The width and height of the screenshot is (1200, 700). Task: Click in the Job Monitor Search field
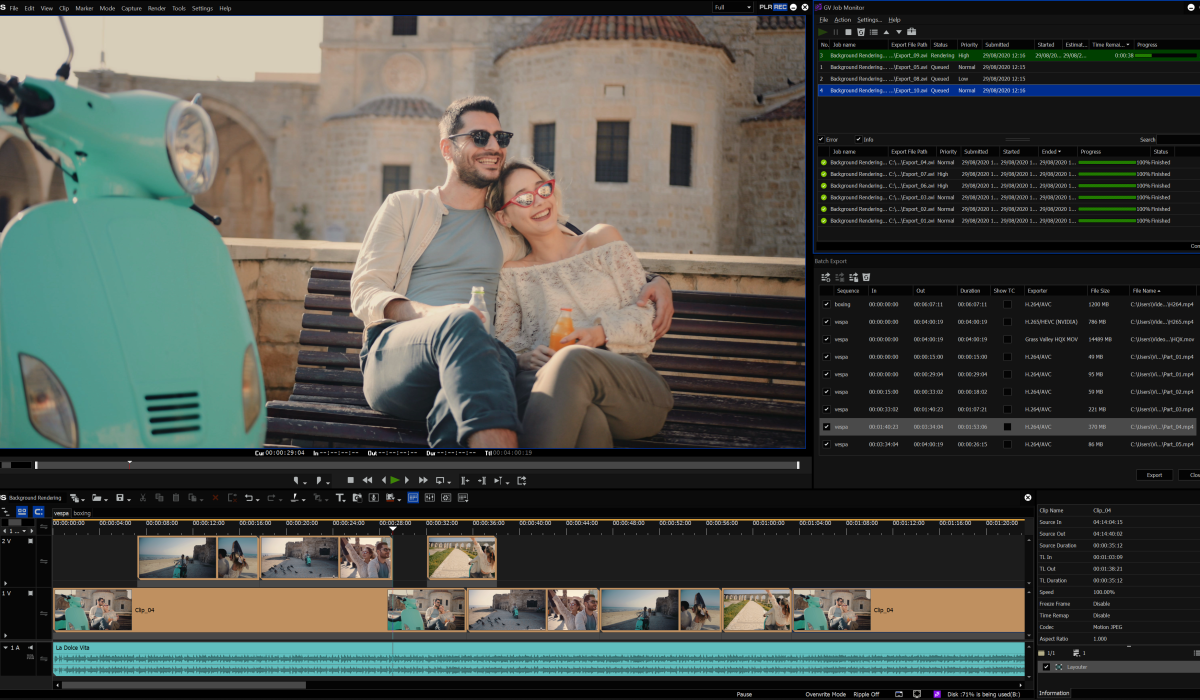(x=1178, y=139)
